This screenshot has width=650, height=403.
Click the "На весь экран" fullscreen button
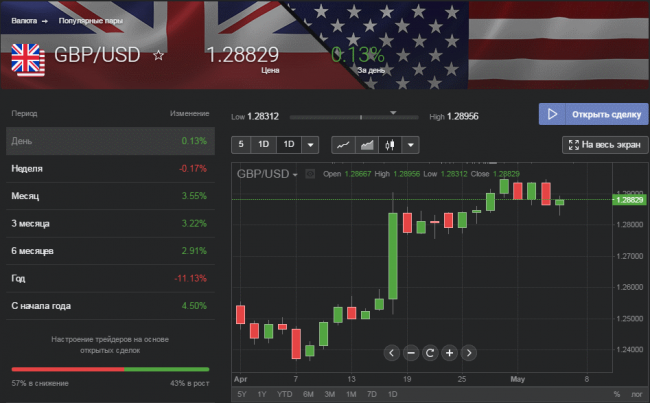click(606, 145)
